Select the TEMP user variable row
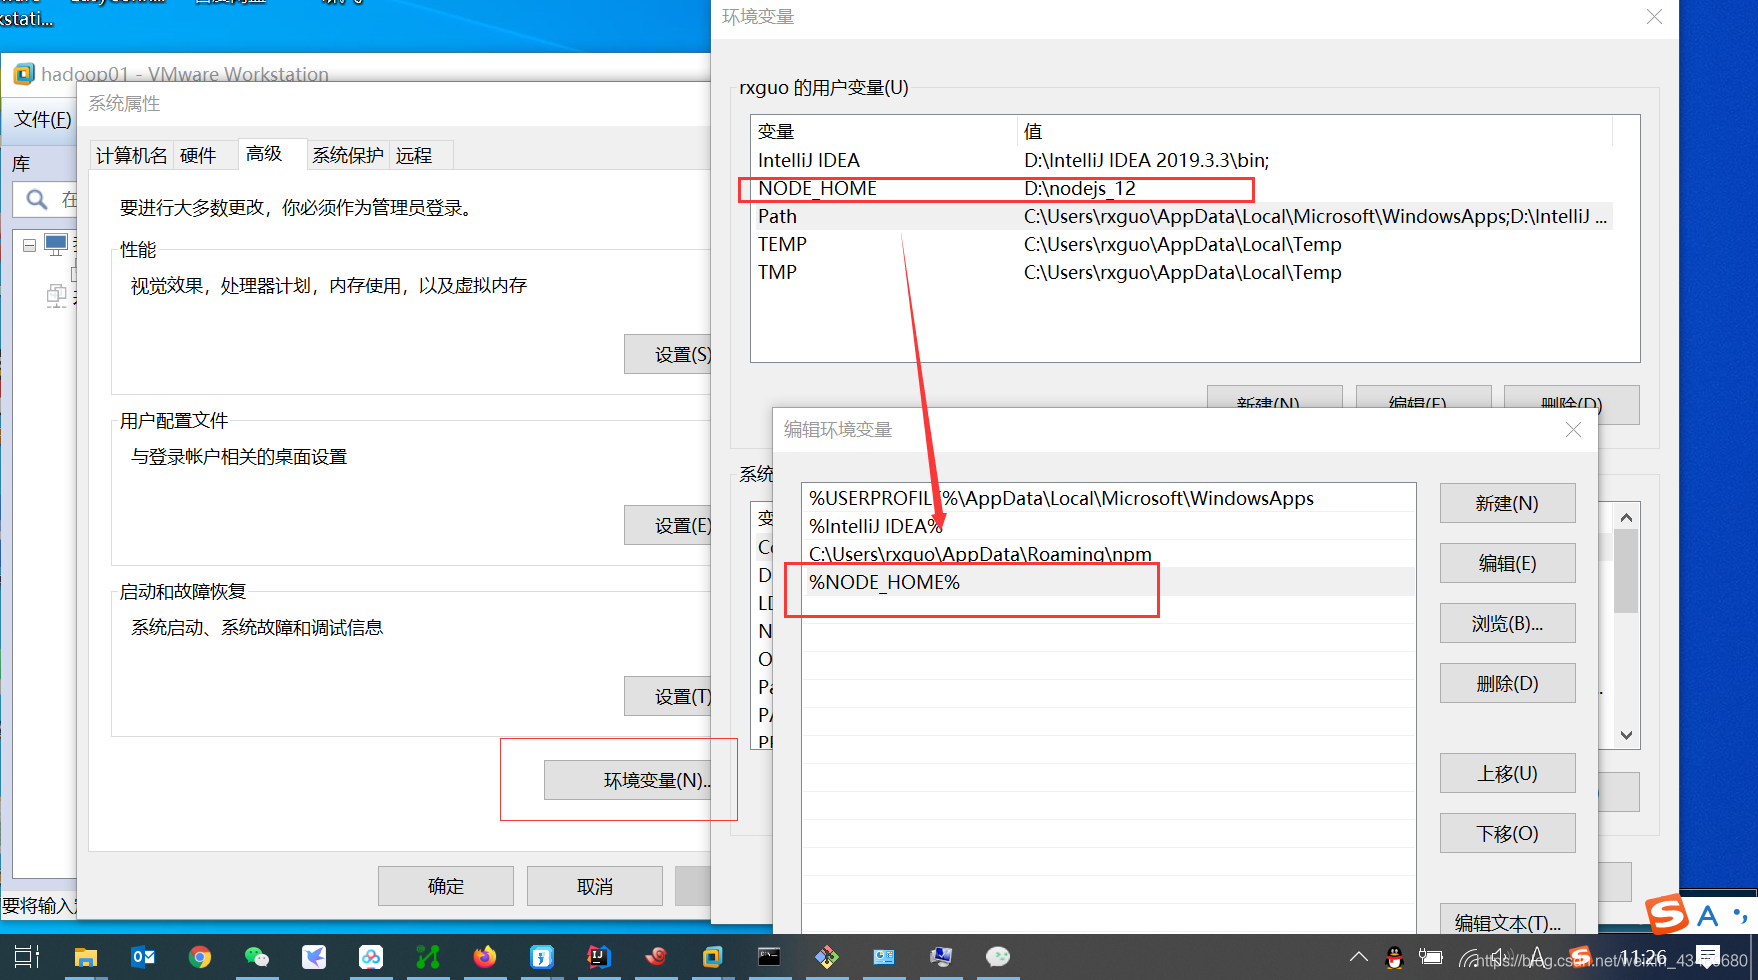The width and height of the screenshot is (1758, 980). click(1183, 244)
